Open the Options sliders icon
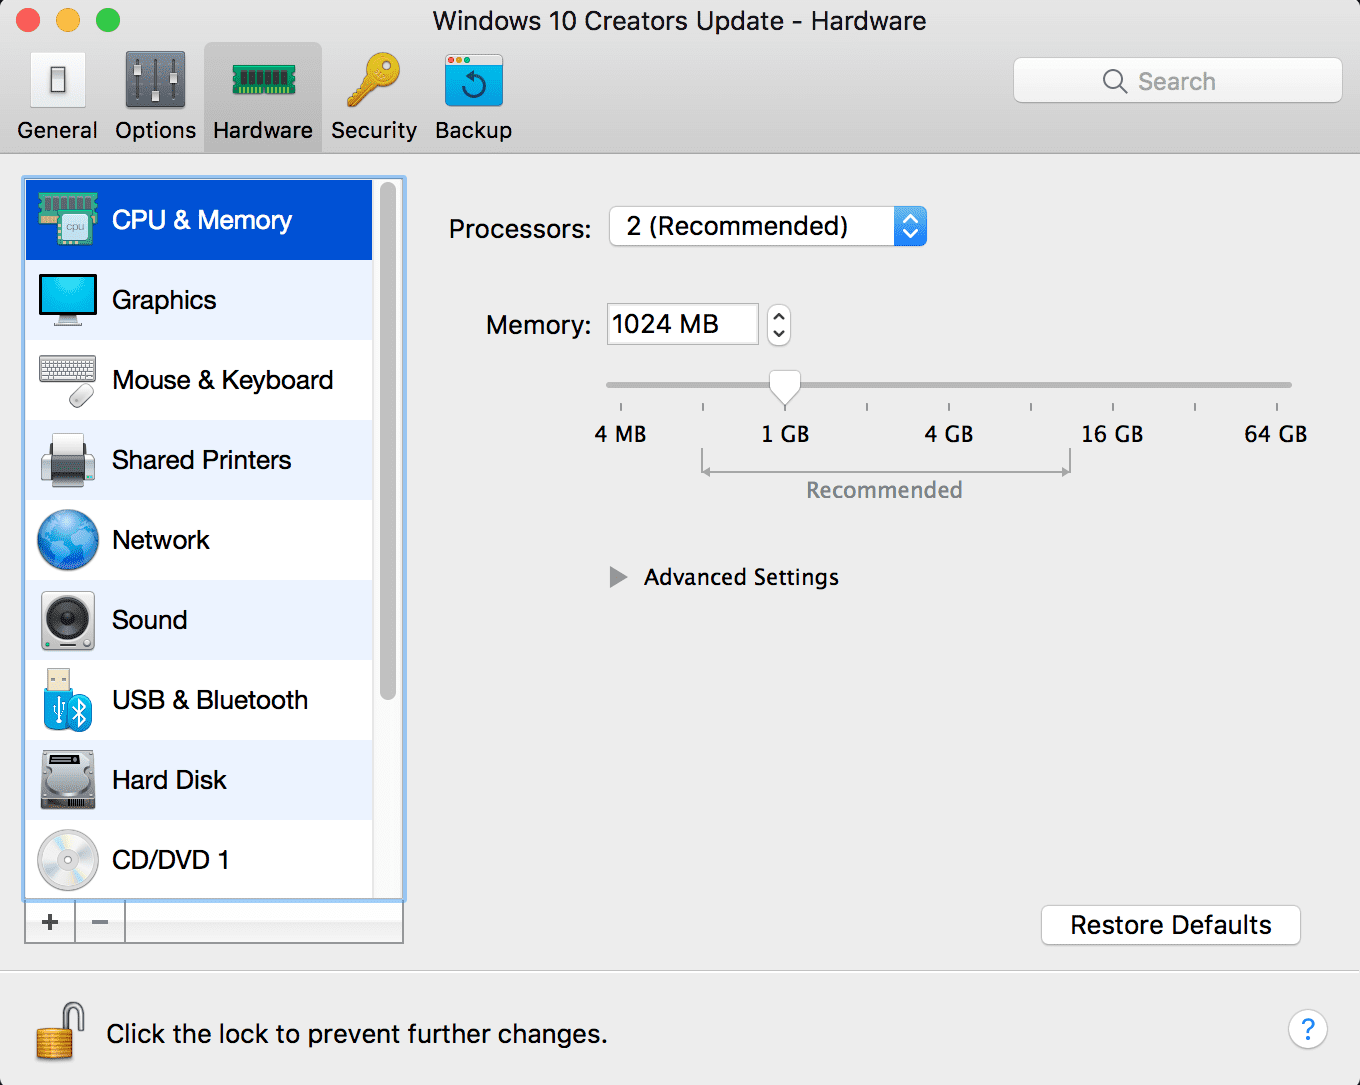 [155, 79]
